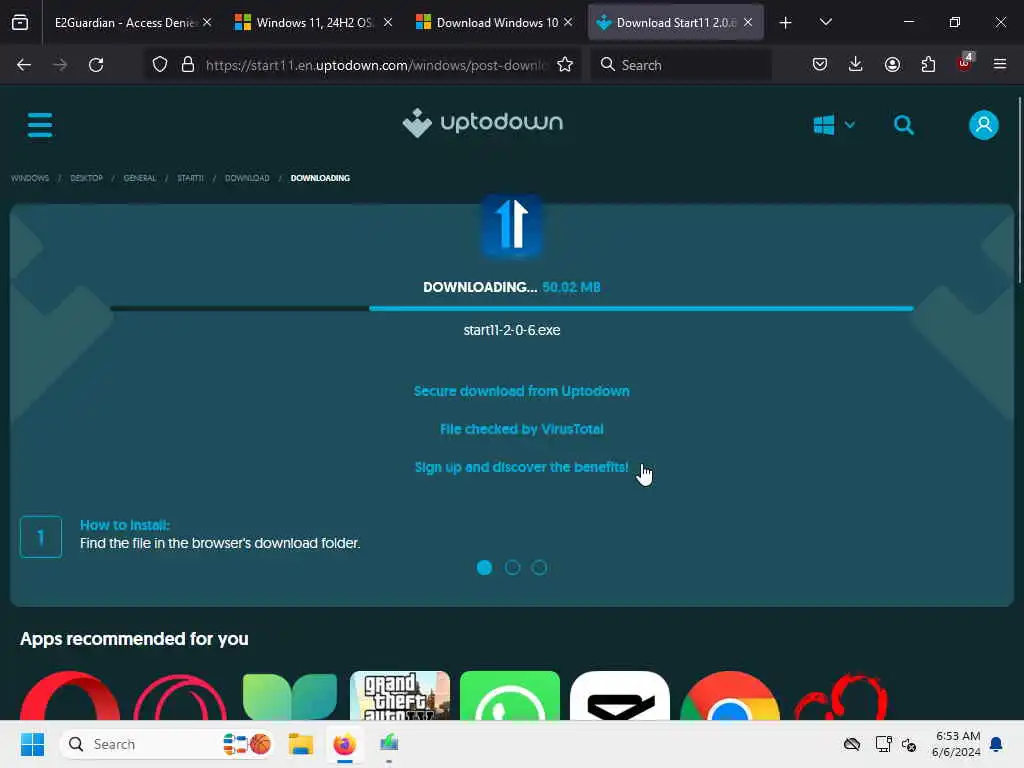This screenshot has width=1024, height=768.
Task: Close the E2Guardian tab
Action: [x=208, y=22]
